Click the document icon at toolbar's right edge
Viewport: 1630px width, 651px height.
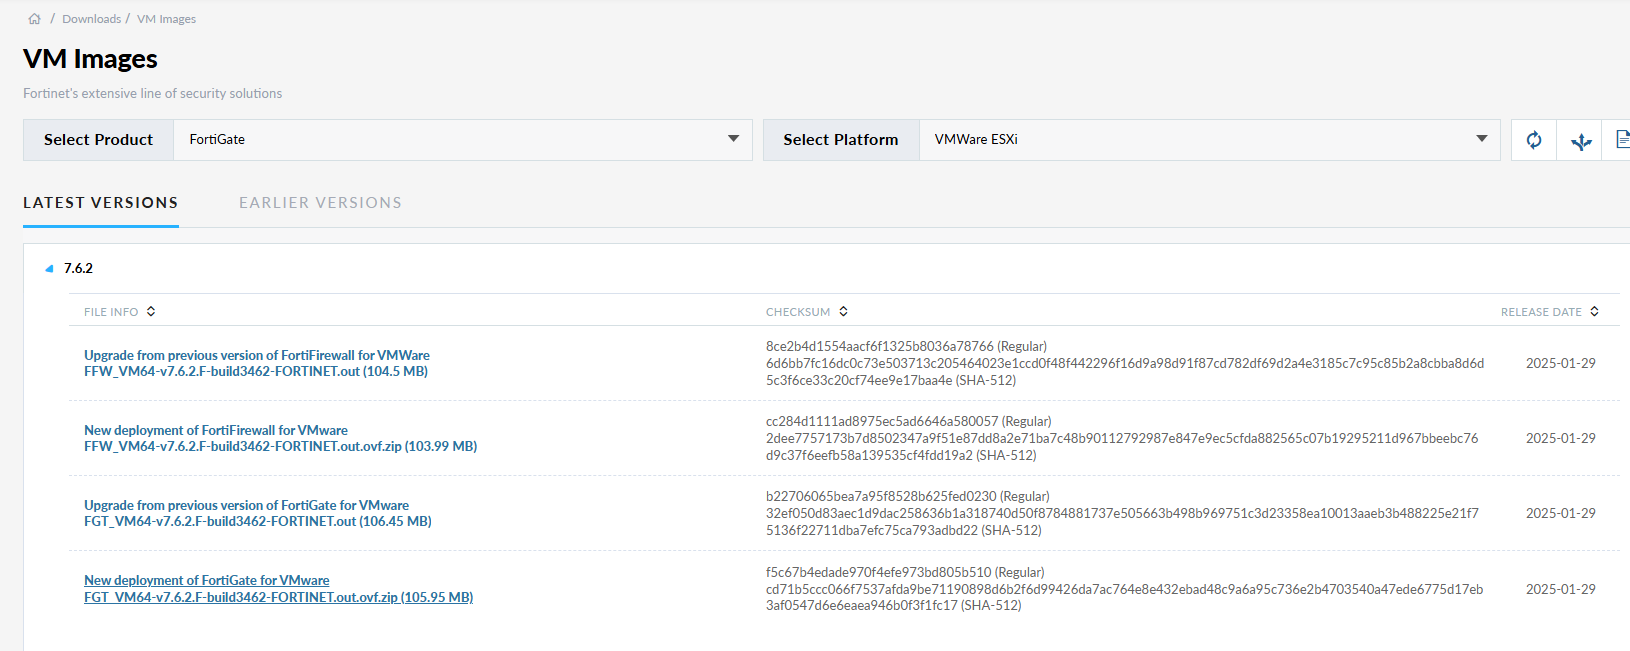pos(1622,140)
